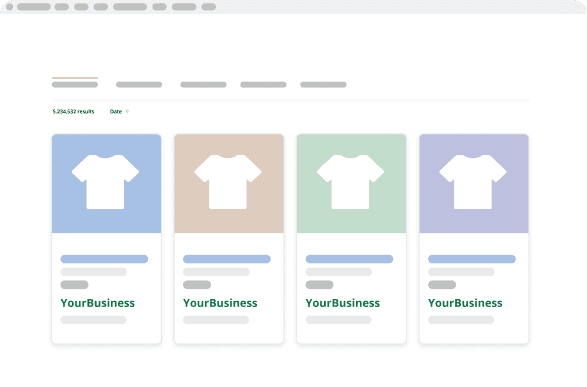This screenshot has height=387, width=587.
Task: Click the 5,234,532 results count text
Action: (73, 112)
